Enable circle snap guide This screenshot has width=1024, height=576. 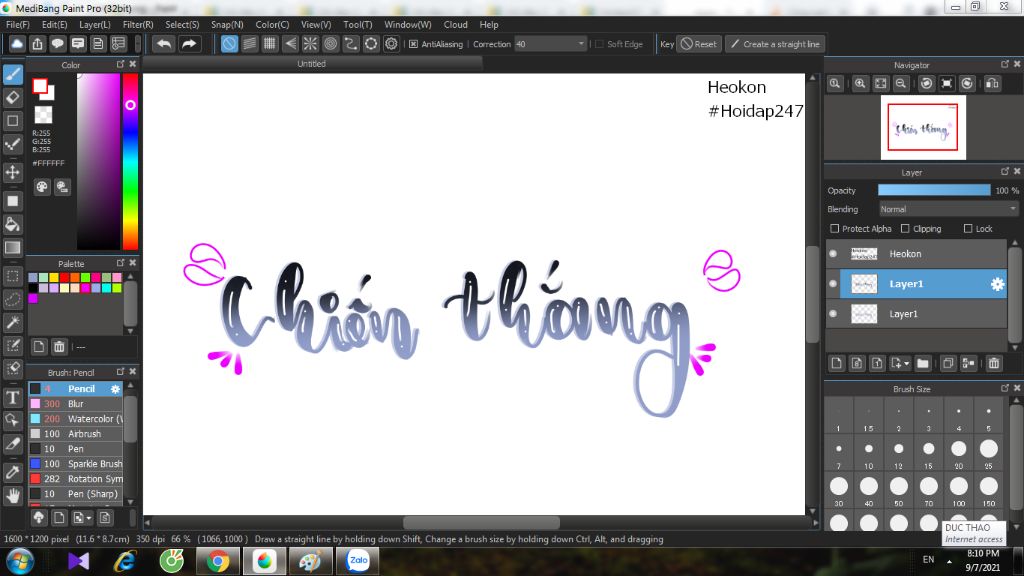330,44
